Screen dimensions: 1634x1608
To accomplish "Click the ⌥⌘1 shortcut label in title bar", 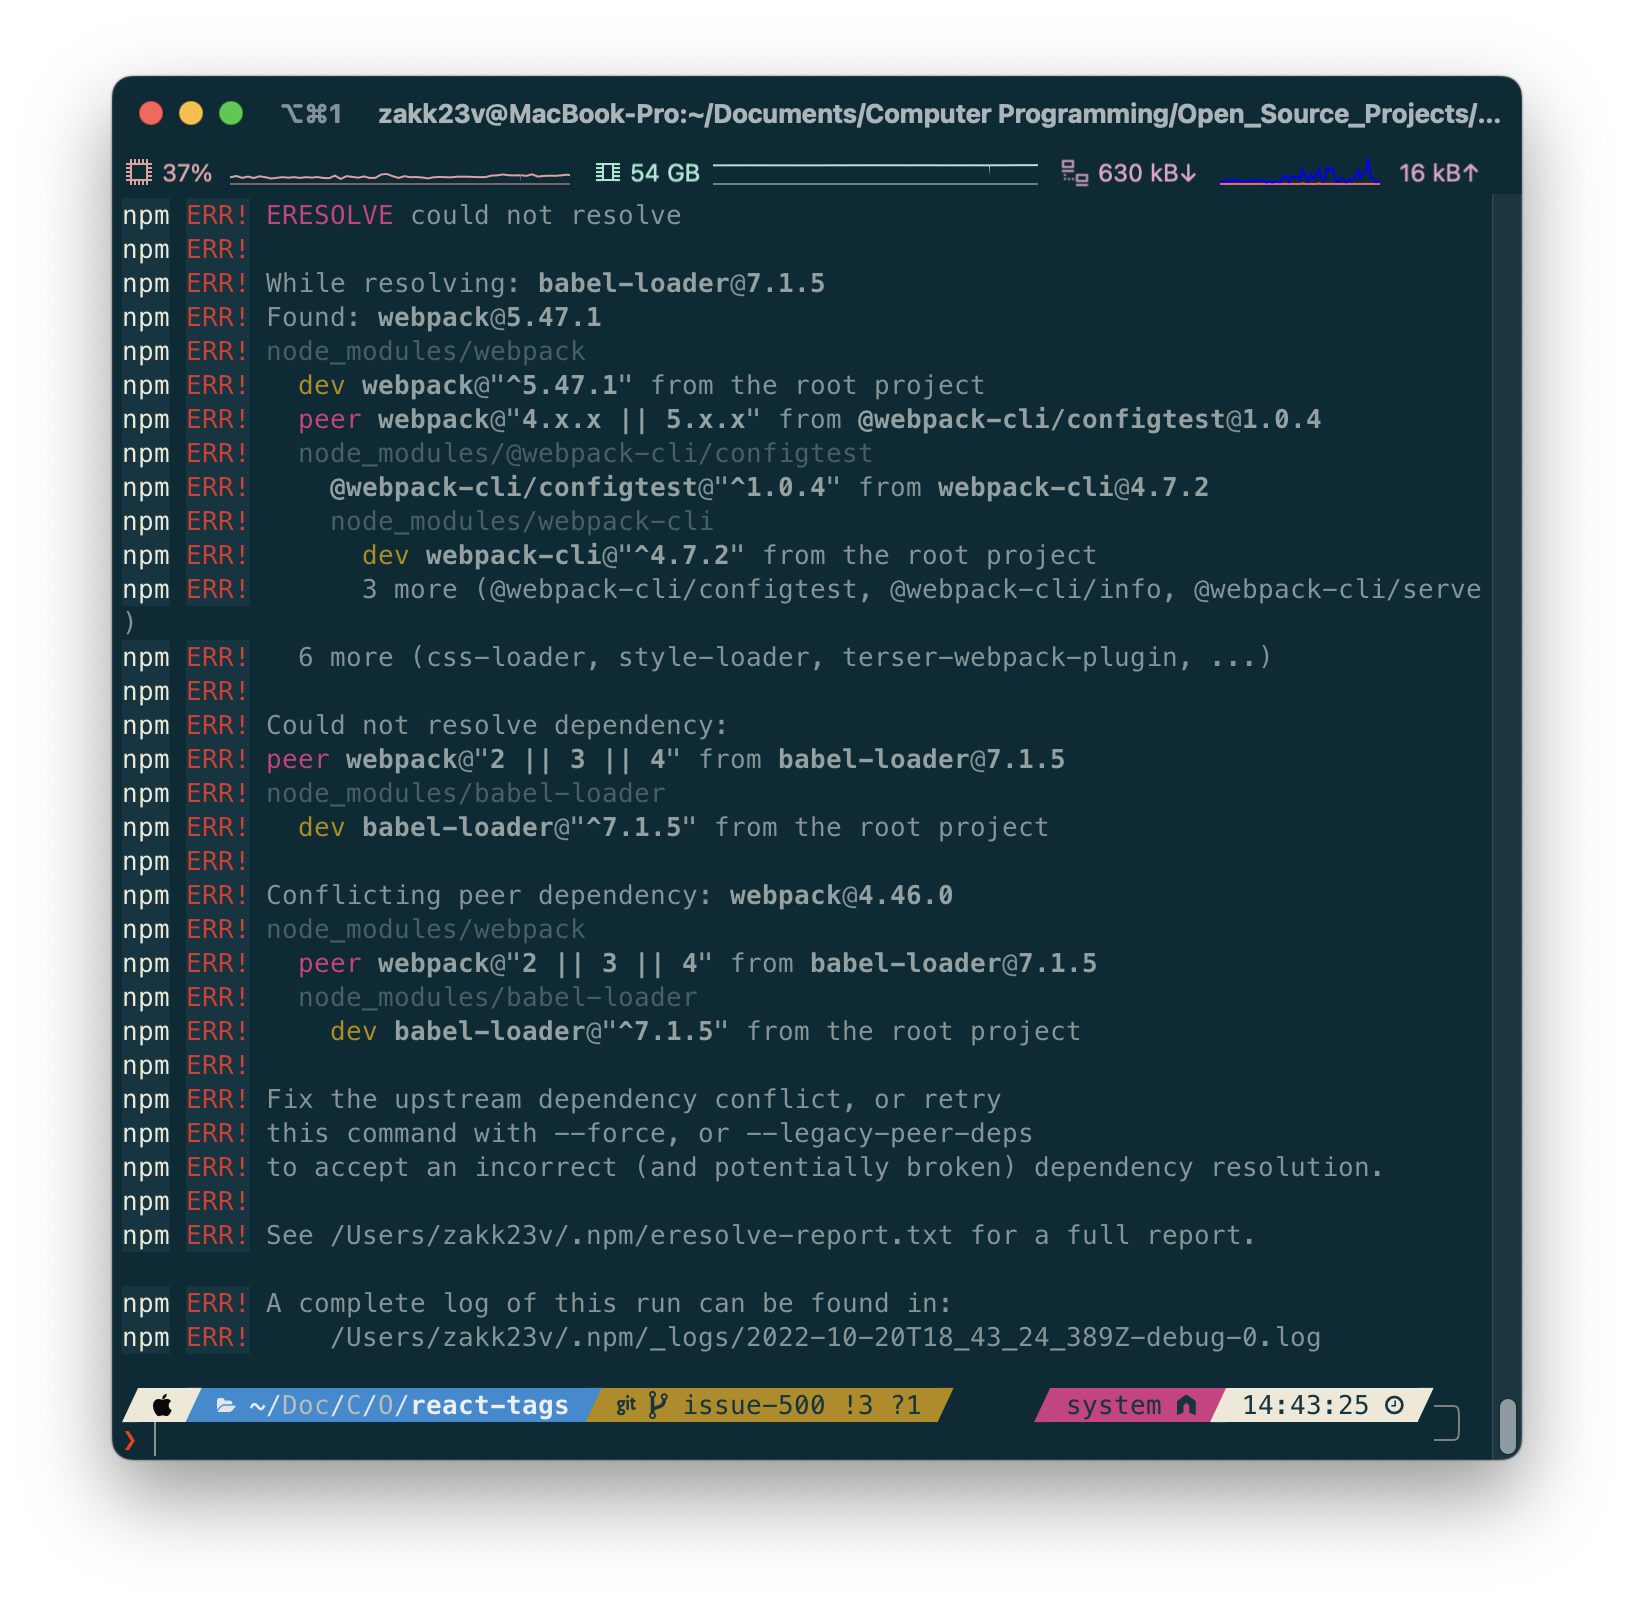I will [311, 114].
